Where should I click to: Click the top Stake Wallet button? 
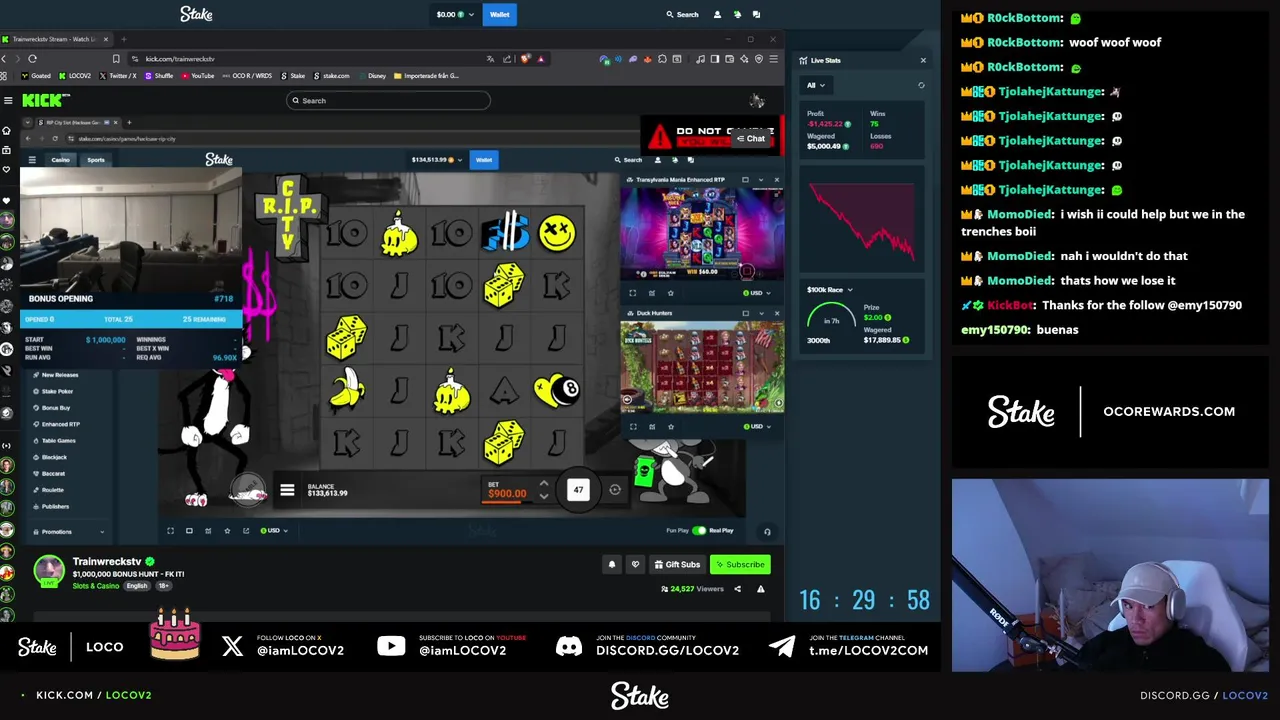(499, 14)
